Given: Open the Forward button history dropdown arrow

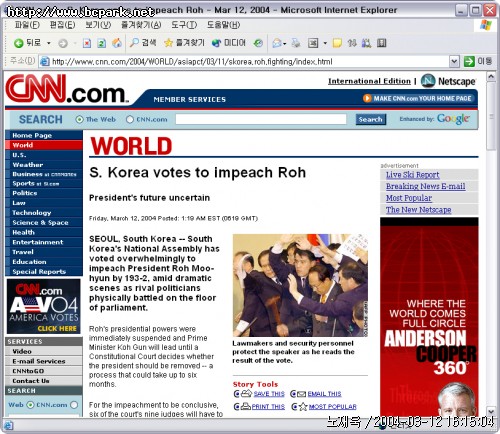Looking at the screenshot, I should [75, 43].
